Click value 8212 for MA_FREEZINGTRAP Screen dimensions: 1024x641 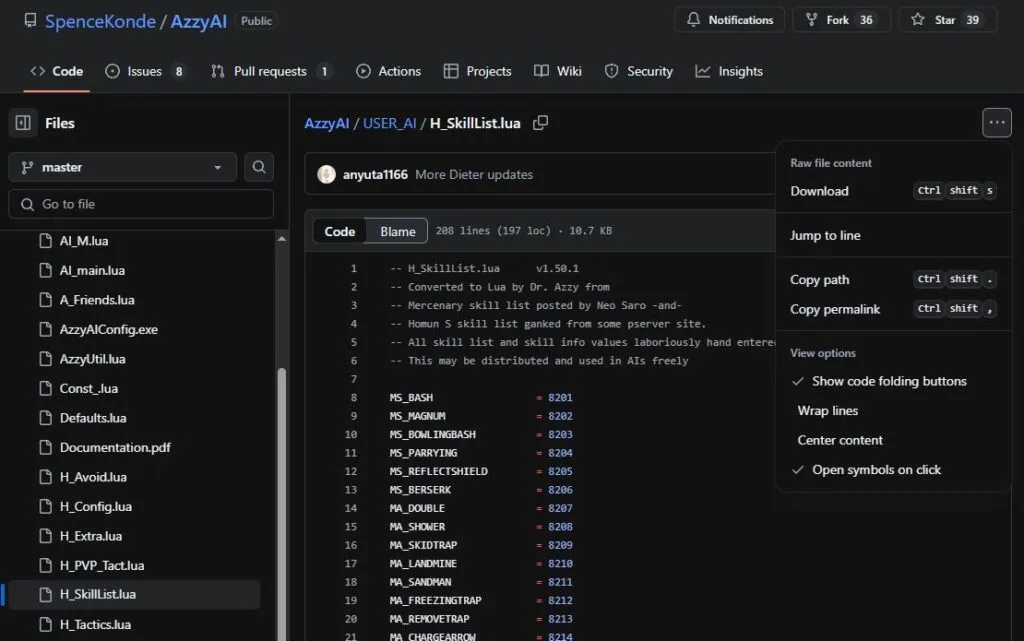tap(560, 600)
